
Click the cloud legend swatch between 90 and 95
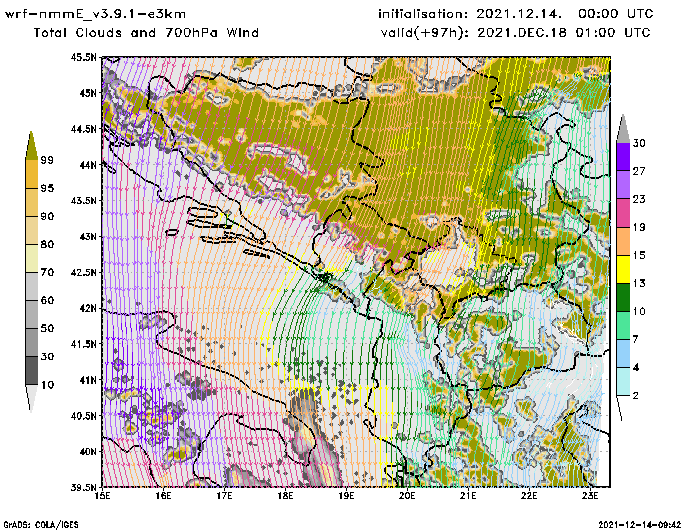point(32,202)
